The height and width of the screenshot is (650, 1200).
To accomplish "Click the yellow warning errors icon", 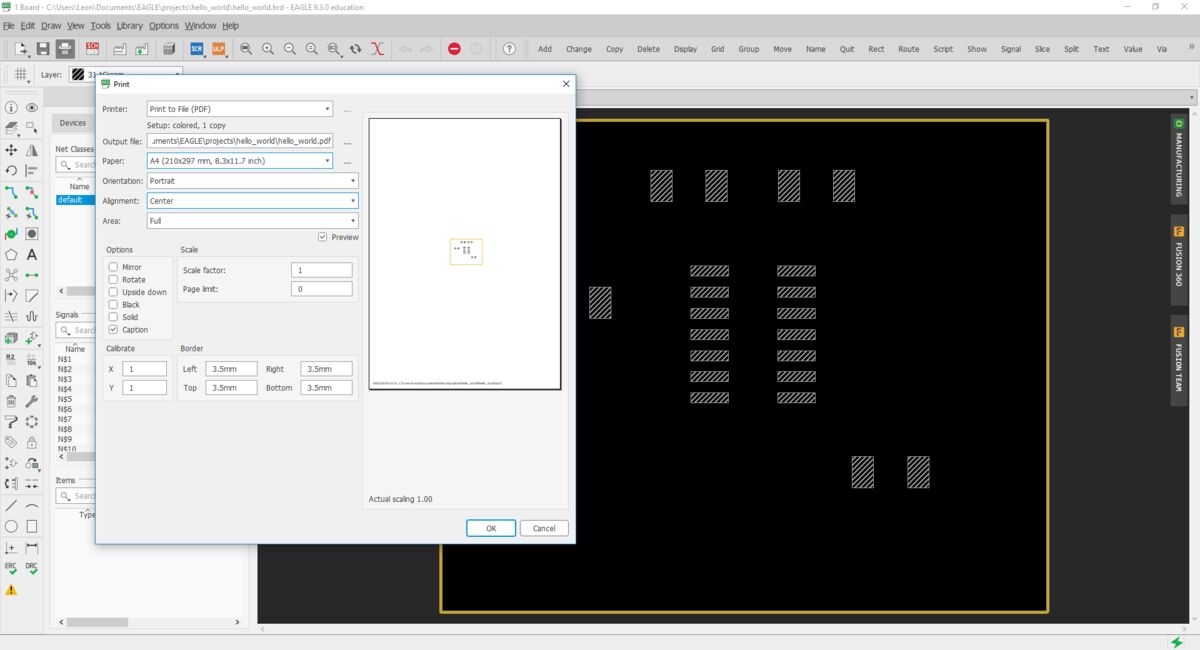I will (x=11, y=590).
